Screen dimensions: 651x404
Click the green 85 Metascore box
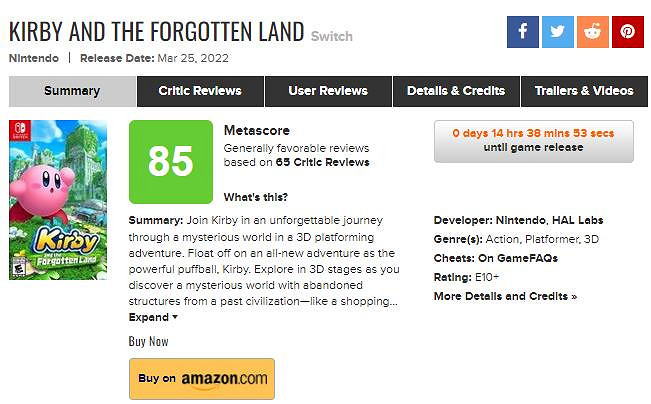[171, 162]
